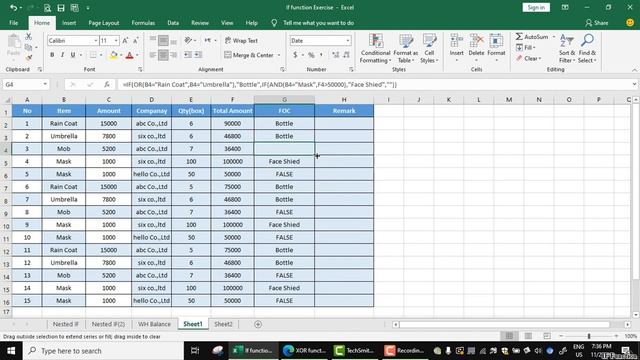
Task: Click the Undo arrow in quick access toolbar
Action: coord(13,8)
